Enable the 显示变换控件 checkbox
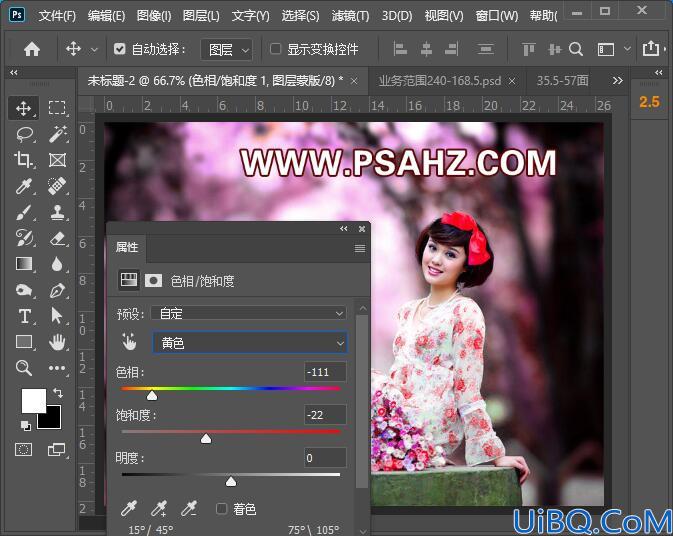The height and width of the screenshot is (536, 673). click(x=275, y=48)
